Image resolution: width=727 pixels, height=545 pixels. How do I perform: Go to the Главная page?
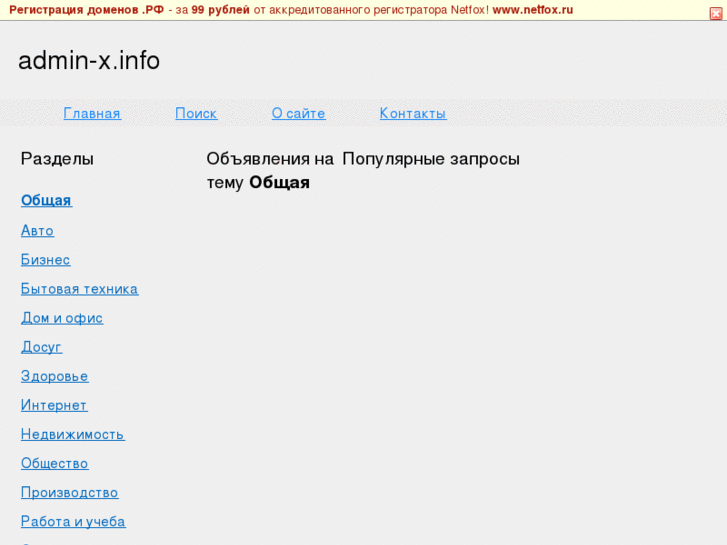(92, 113)
